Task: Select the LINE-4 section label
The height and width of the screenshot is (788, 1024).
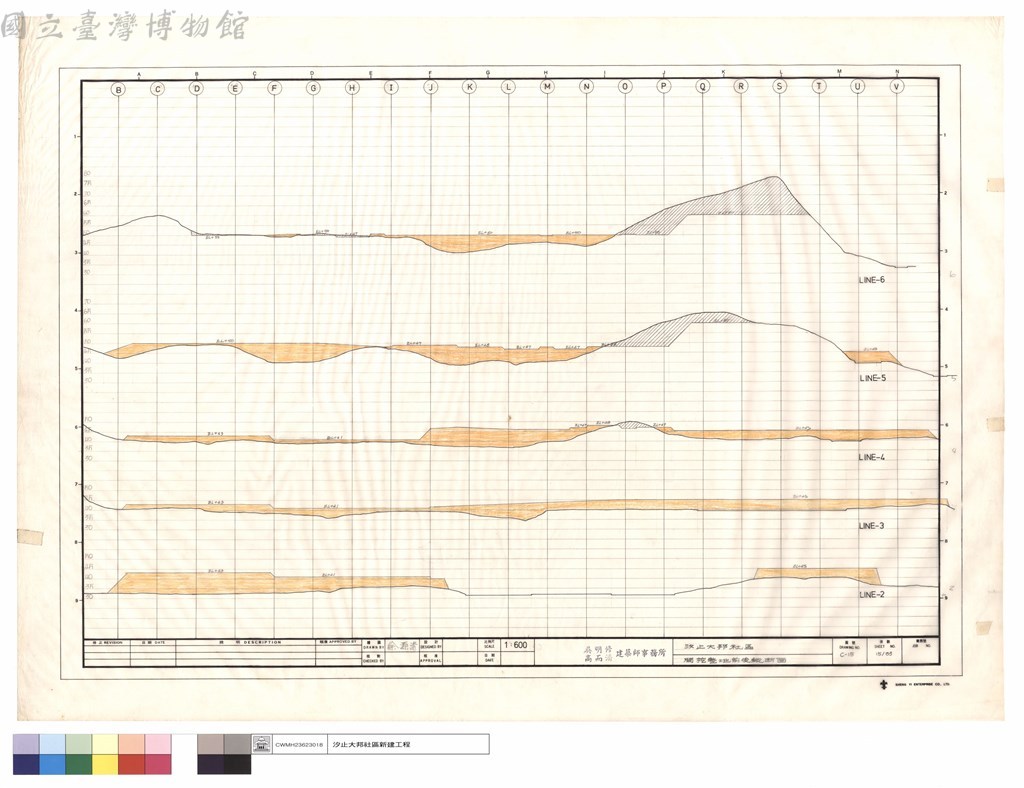Action: [x=872, y=457]
